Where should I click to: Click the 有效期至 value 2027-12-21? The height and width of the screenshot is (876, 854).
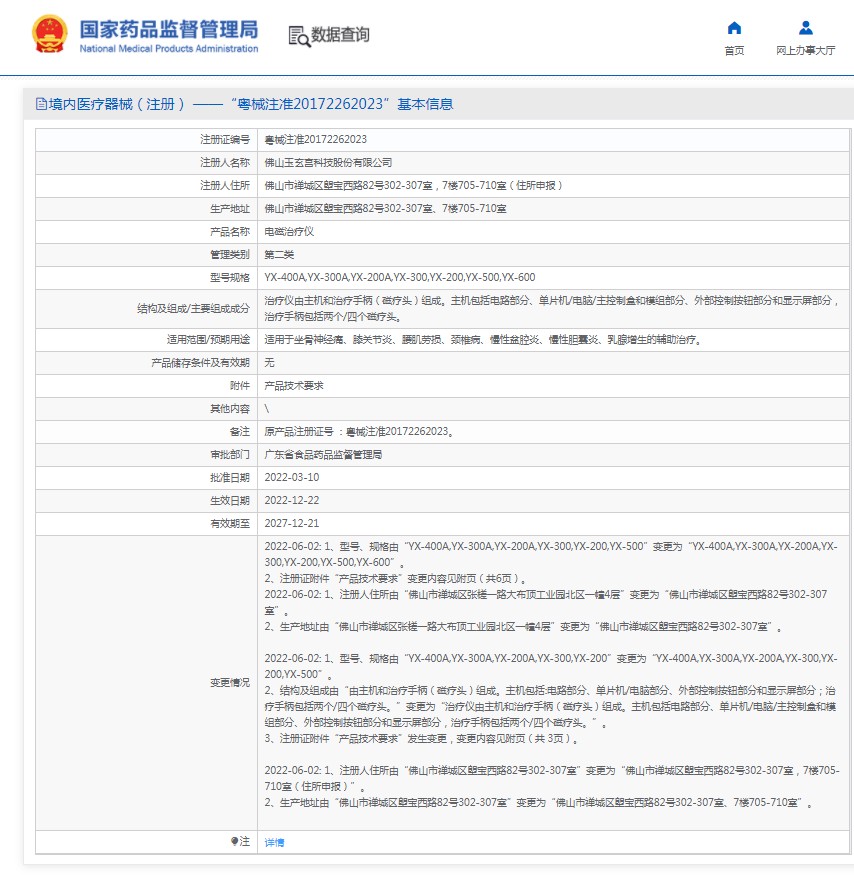[x=292, y=523]
